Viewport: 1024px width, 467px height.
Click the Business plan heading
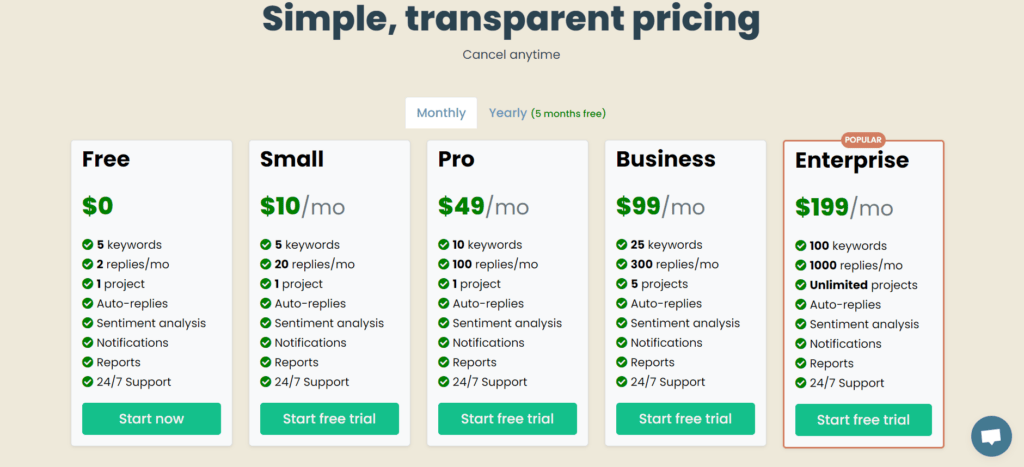point(665,159)
